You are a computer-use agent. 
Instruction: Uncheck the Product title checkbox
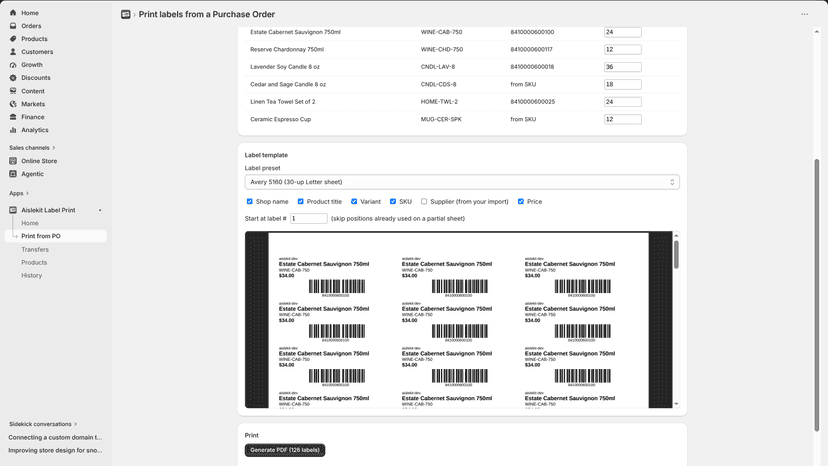tap(300, 201)
